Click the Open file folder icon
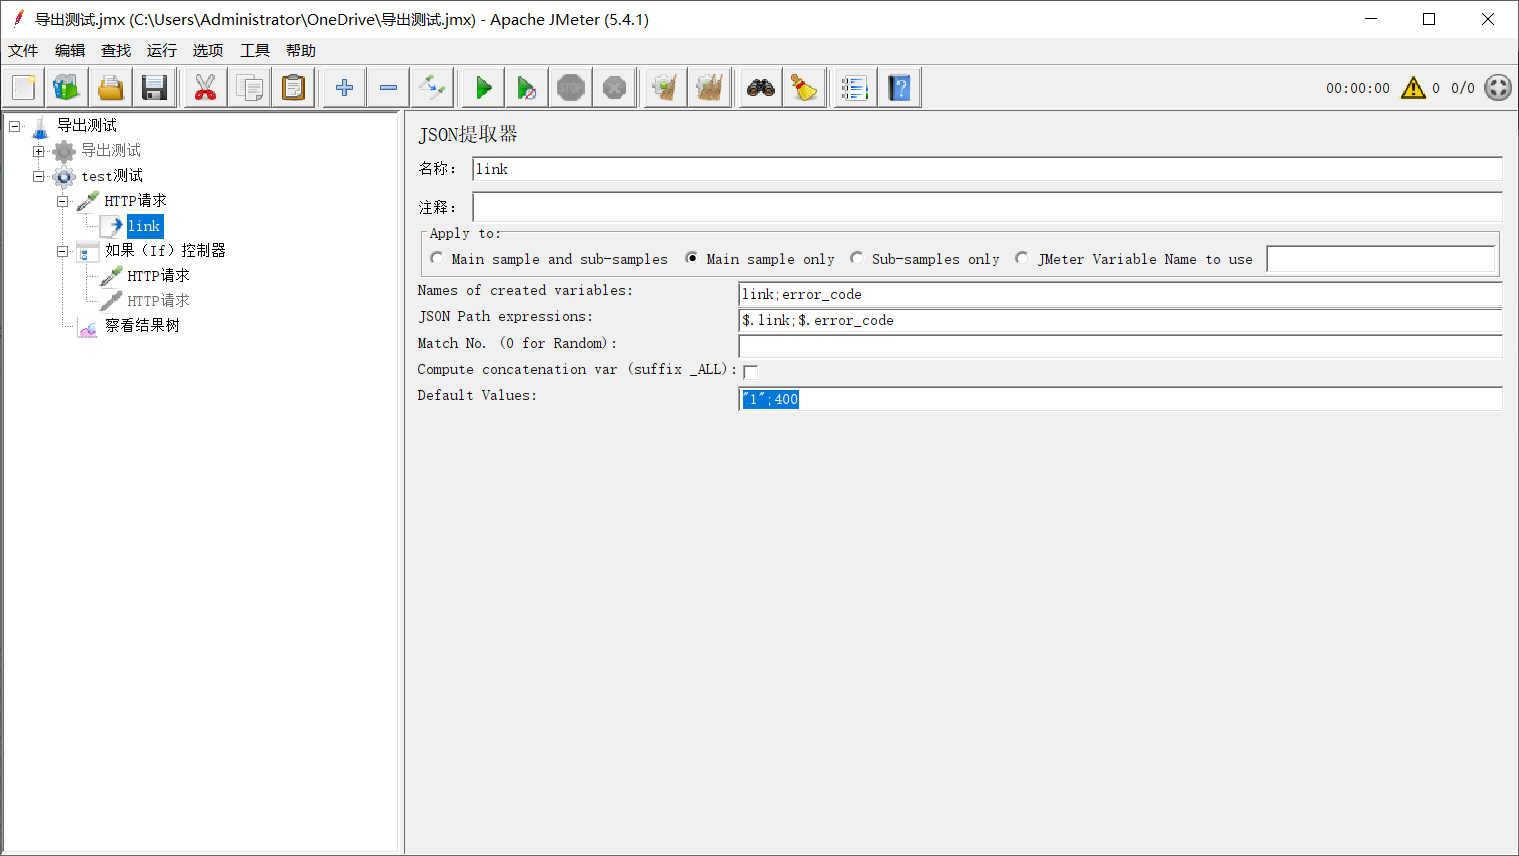This screenshot has height=856, width=1519. [111, 88]
